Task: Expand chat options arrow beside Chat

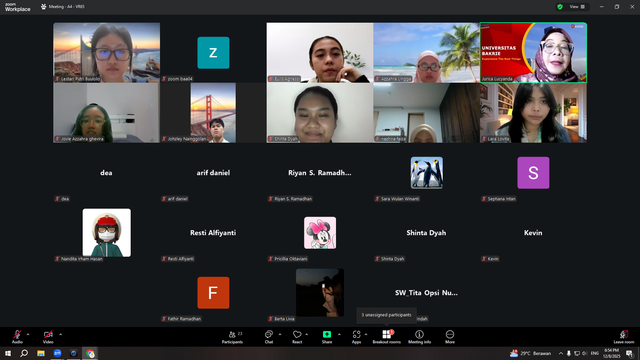Action: [x=280, y=334]
